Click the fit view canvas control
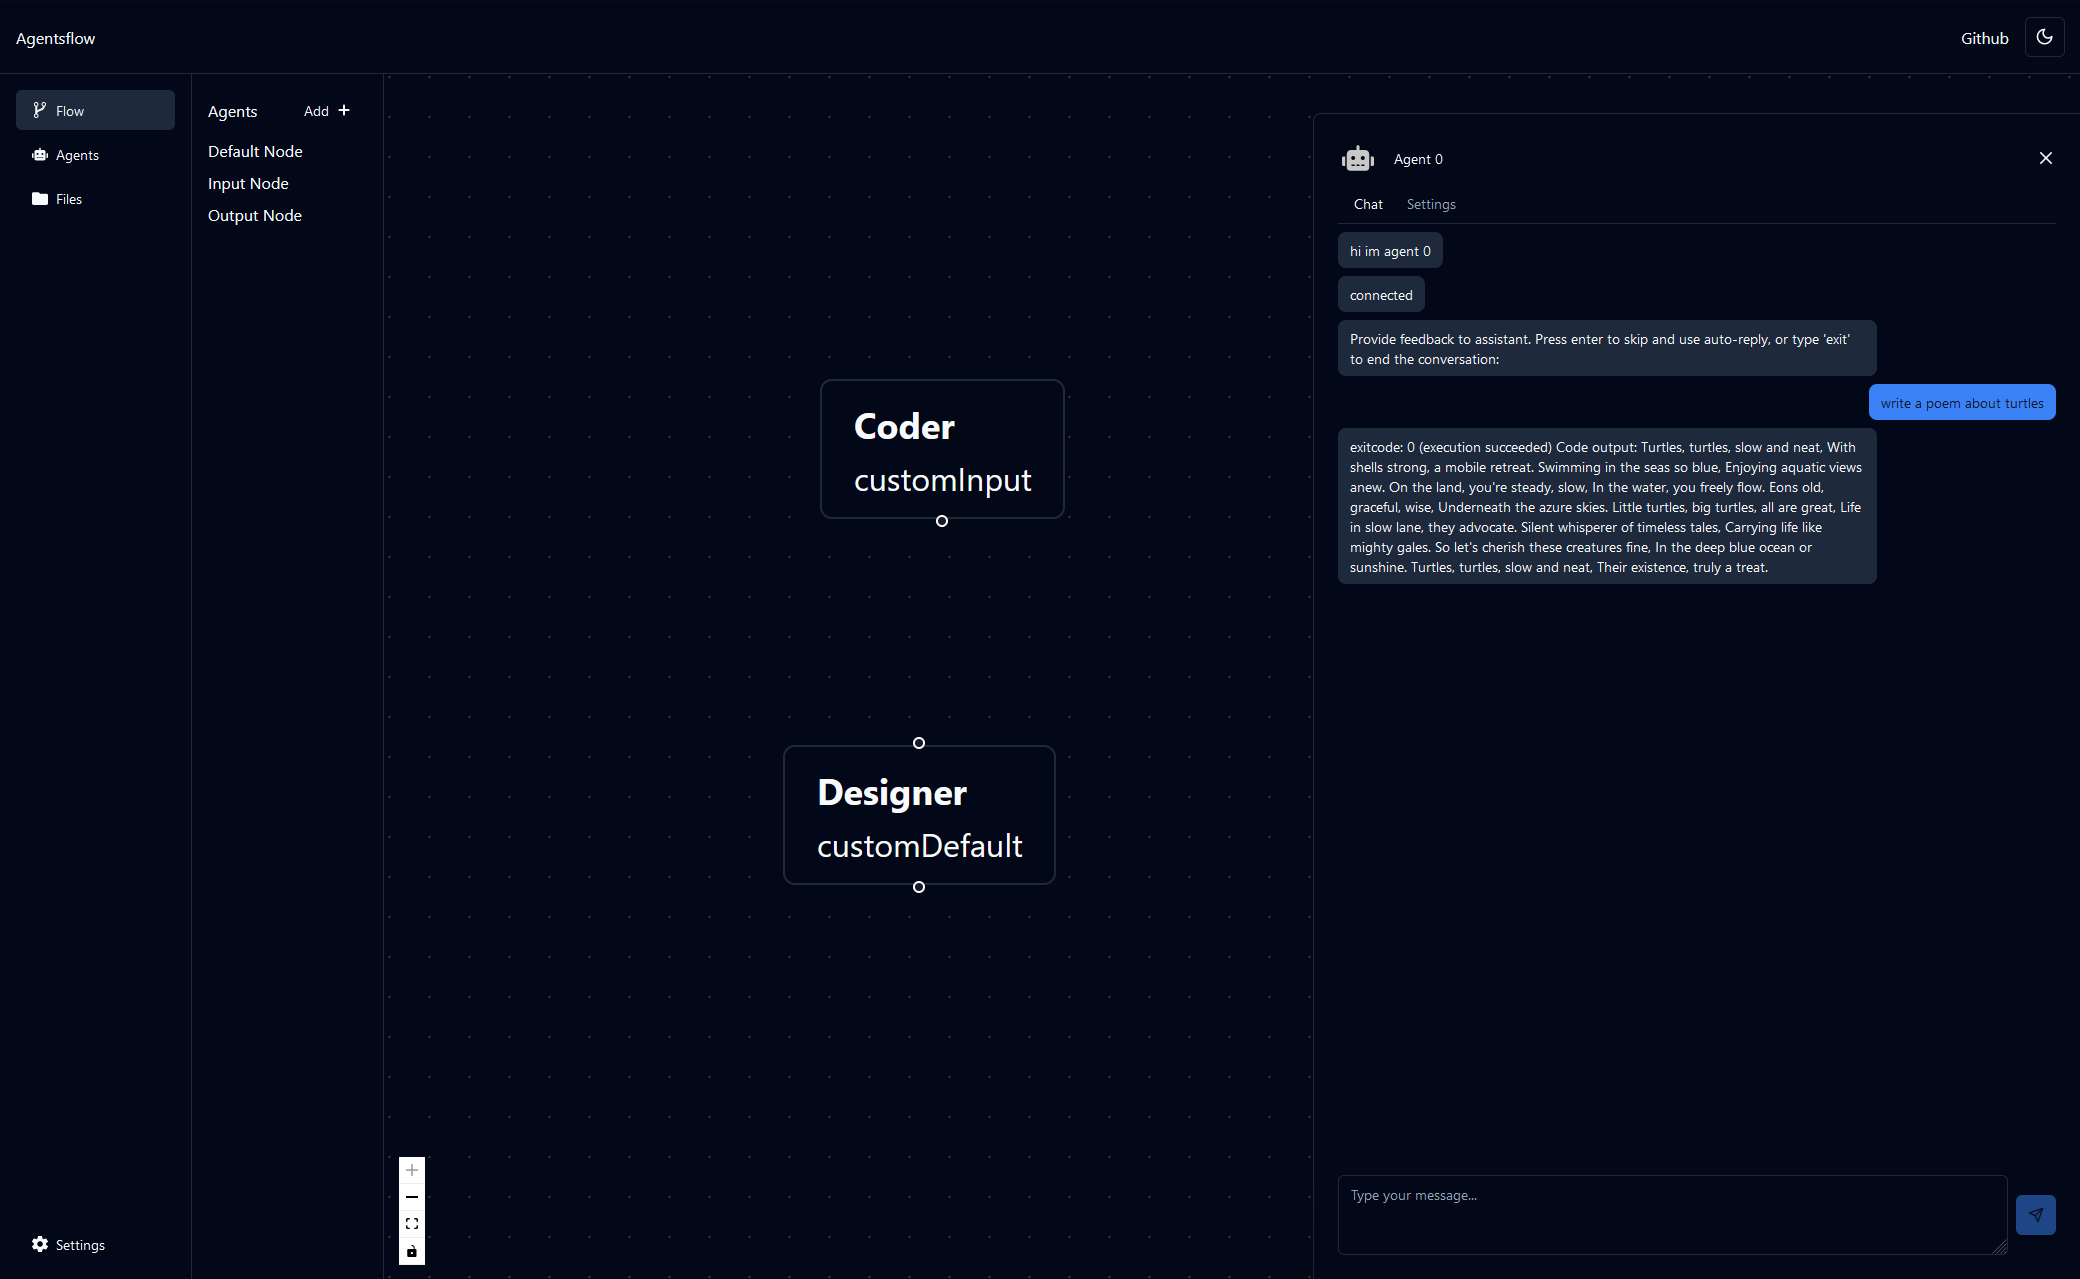Screen dimensions: 2080x1279 point(412,1224)
